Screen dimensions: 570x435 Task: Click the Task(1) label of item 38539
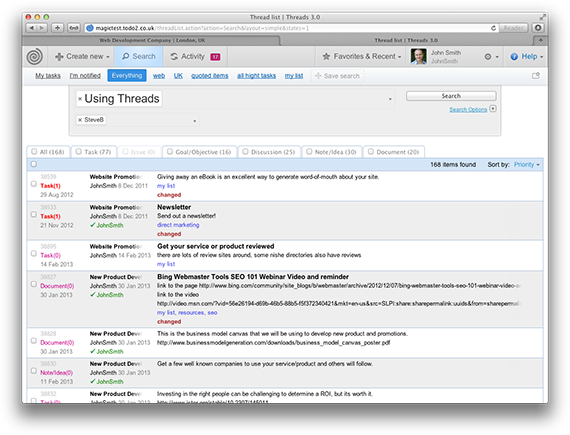[x=51, y=186]
